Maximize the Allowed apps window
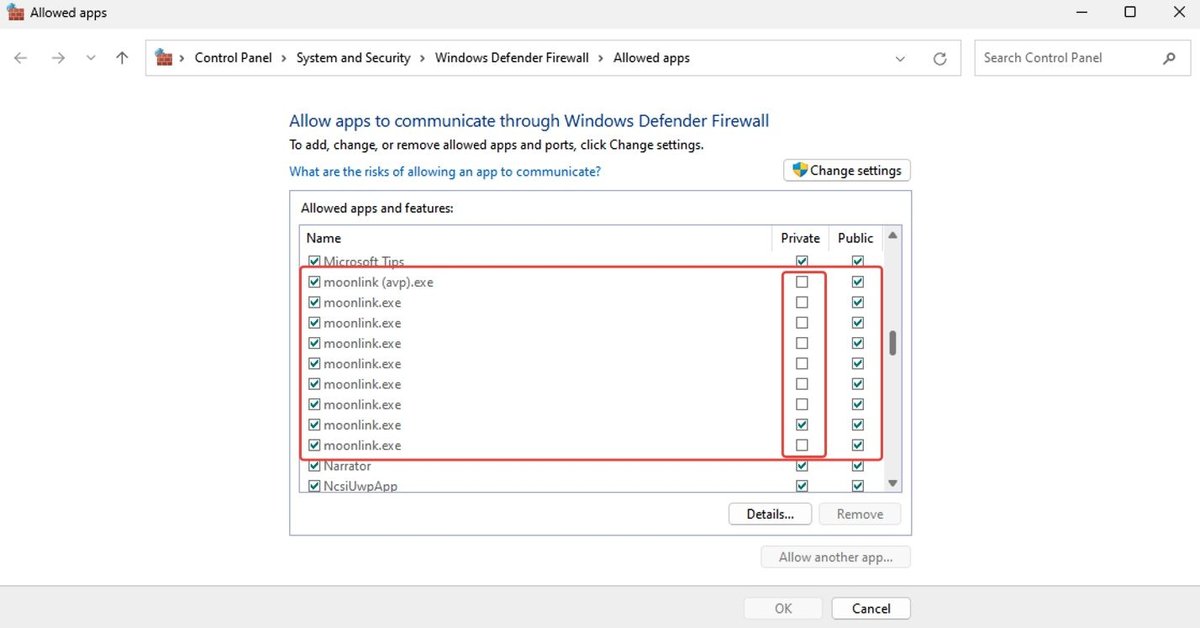The image size is (1200, 628). (1130, 13)
